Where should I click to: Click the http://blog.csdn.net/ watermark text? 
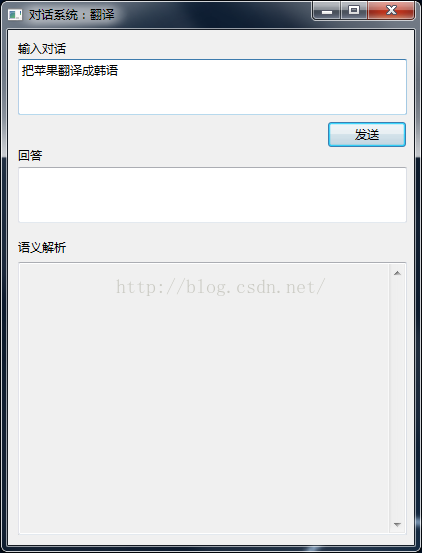(221, 287)
